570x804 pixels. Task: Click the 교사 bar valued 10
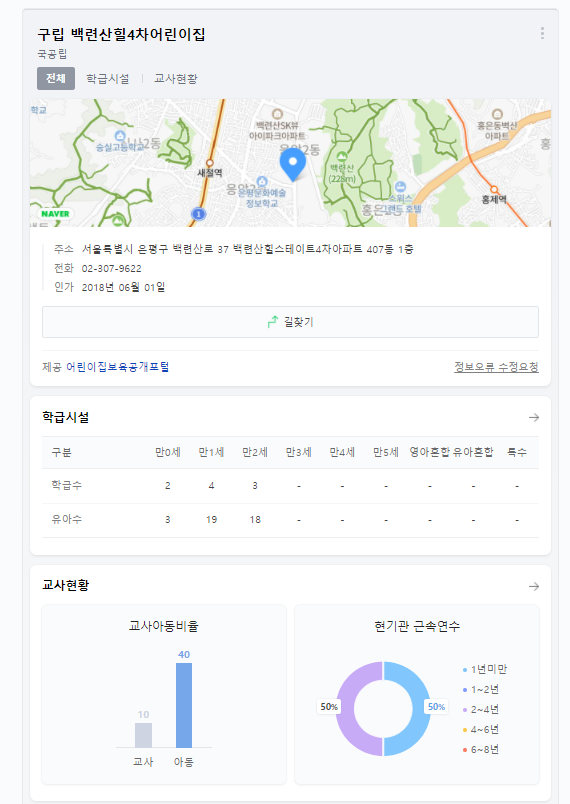click(144, 735)
